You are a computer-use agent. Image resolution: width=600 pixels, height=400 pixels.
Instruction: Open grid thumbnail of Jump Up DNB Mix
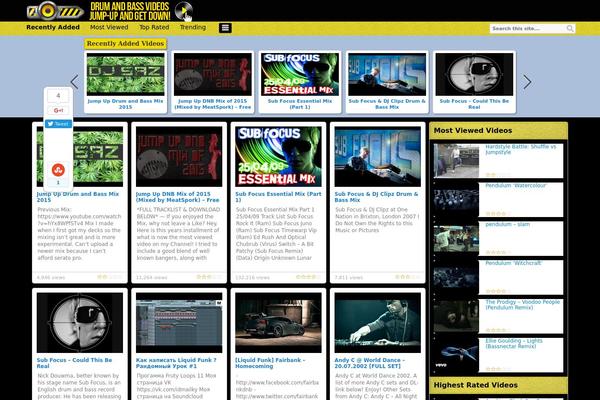(179, 157)
